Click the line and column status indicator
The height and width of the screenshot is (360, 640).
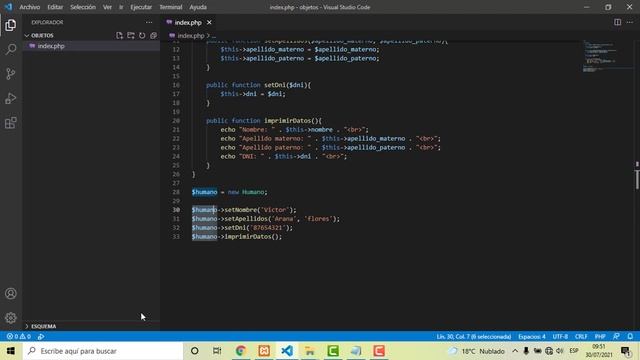[473, 337]
